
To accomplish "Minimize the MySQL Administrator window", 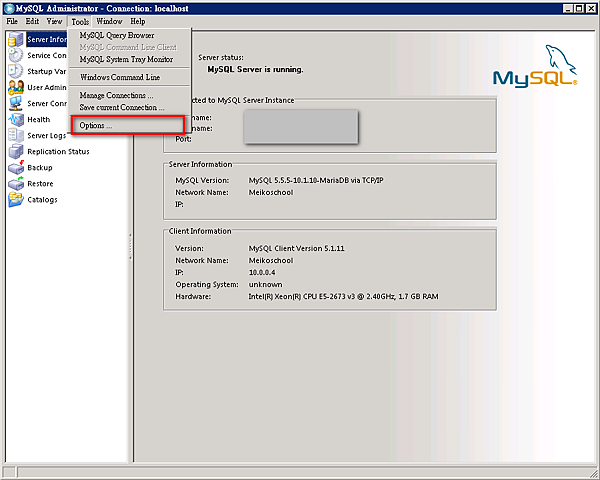I will pos(568,8).
